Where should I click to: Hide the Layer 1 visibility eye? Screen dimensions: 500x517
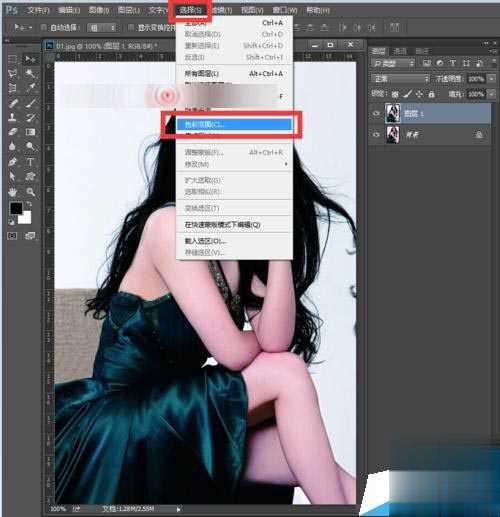pyautogui.click(x=376, y=114)
